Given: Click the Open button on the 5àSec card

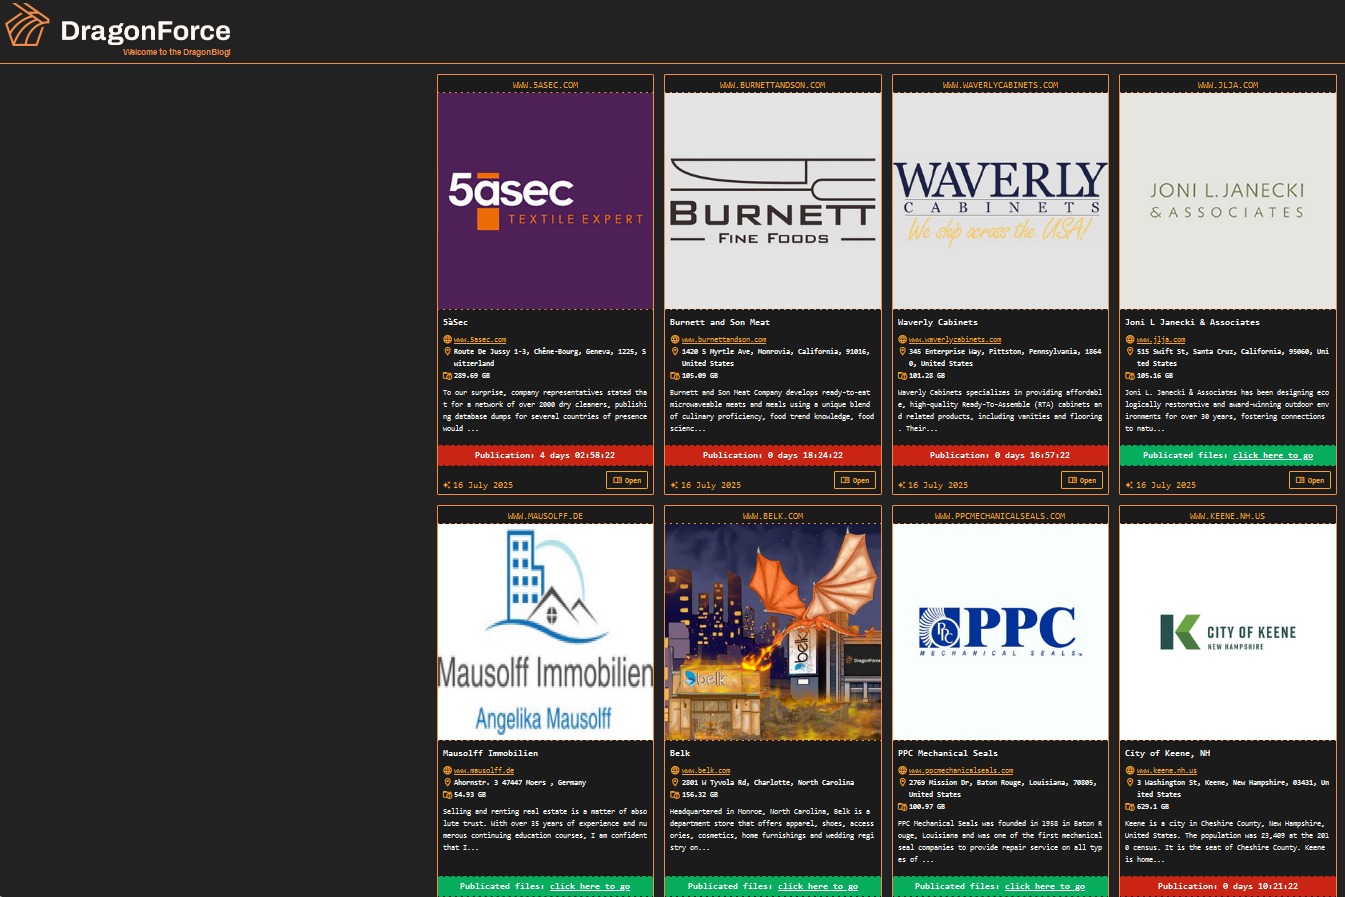Looking at the screenshot, I should 627,480.
